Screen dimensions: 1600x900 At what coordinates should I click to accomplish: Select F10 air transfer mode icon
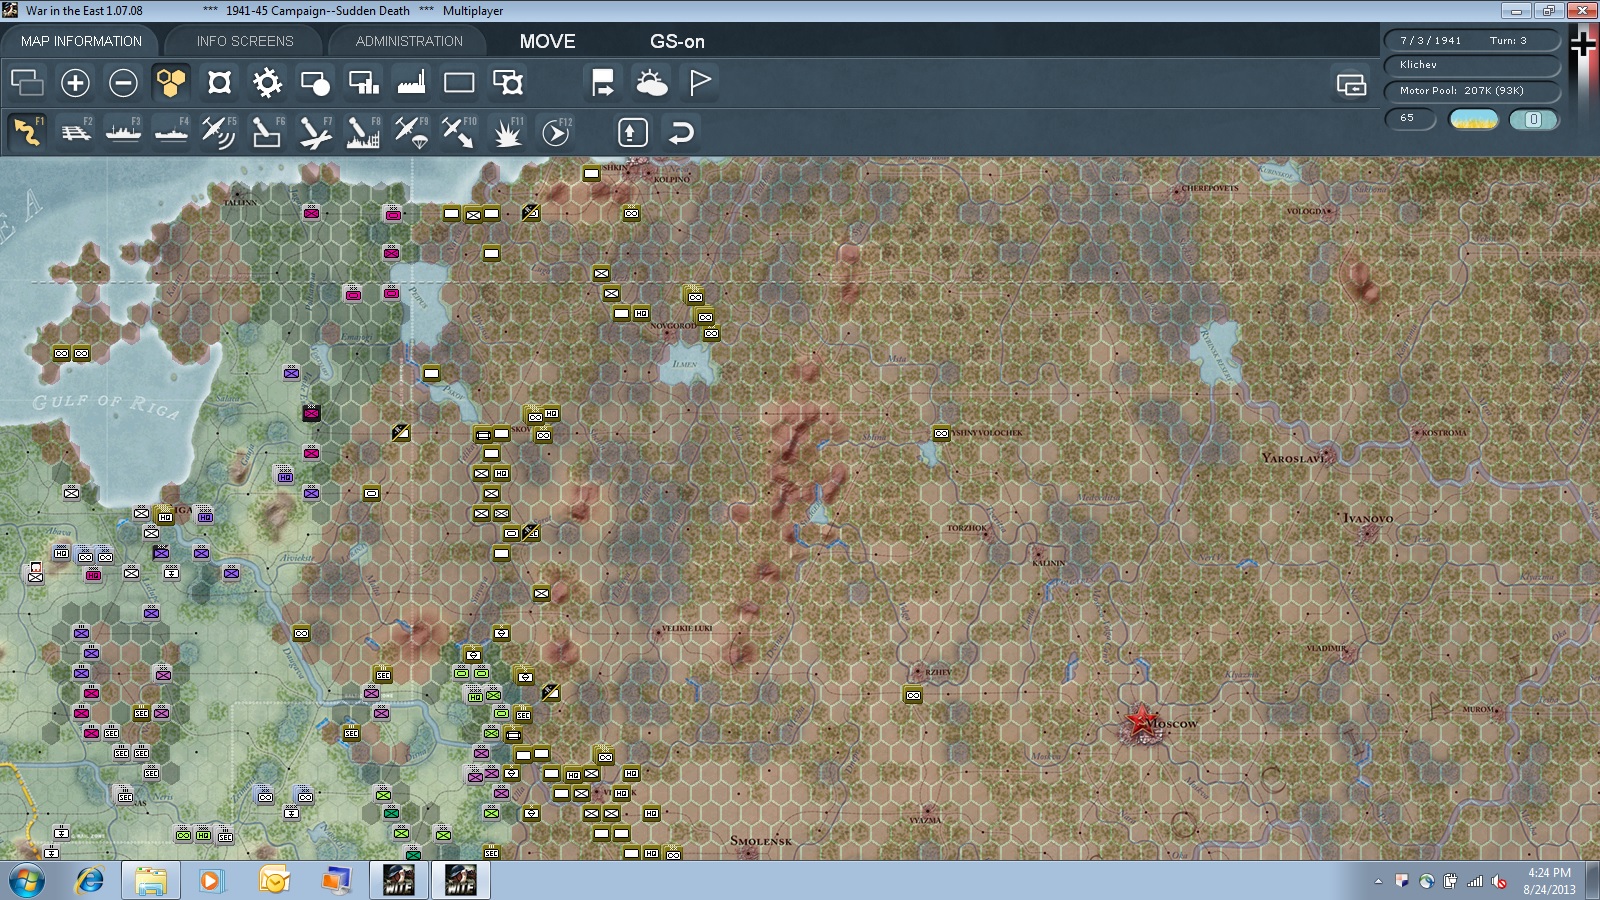tap(459, 132)
